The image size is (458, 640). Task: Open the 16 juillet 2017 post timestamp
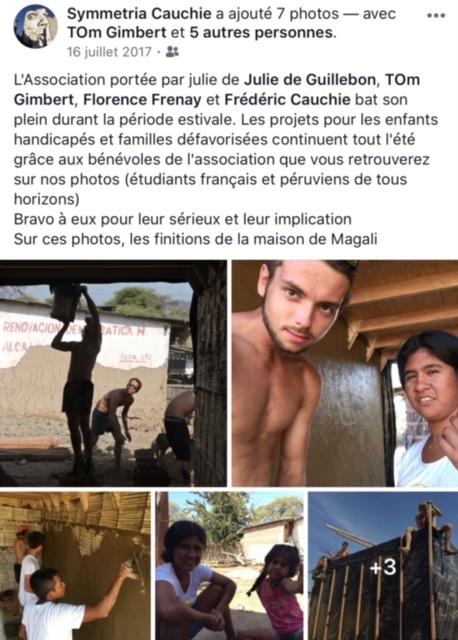coord(109,52)
